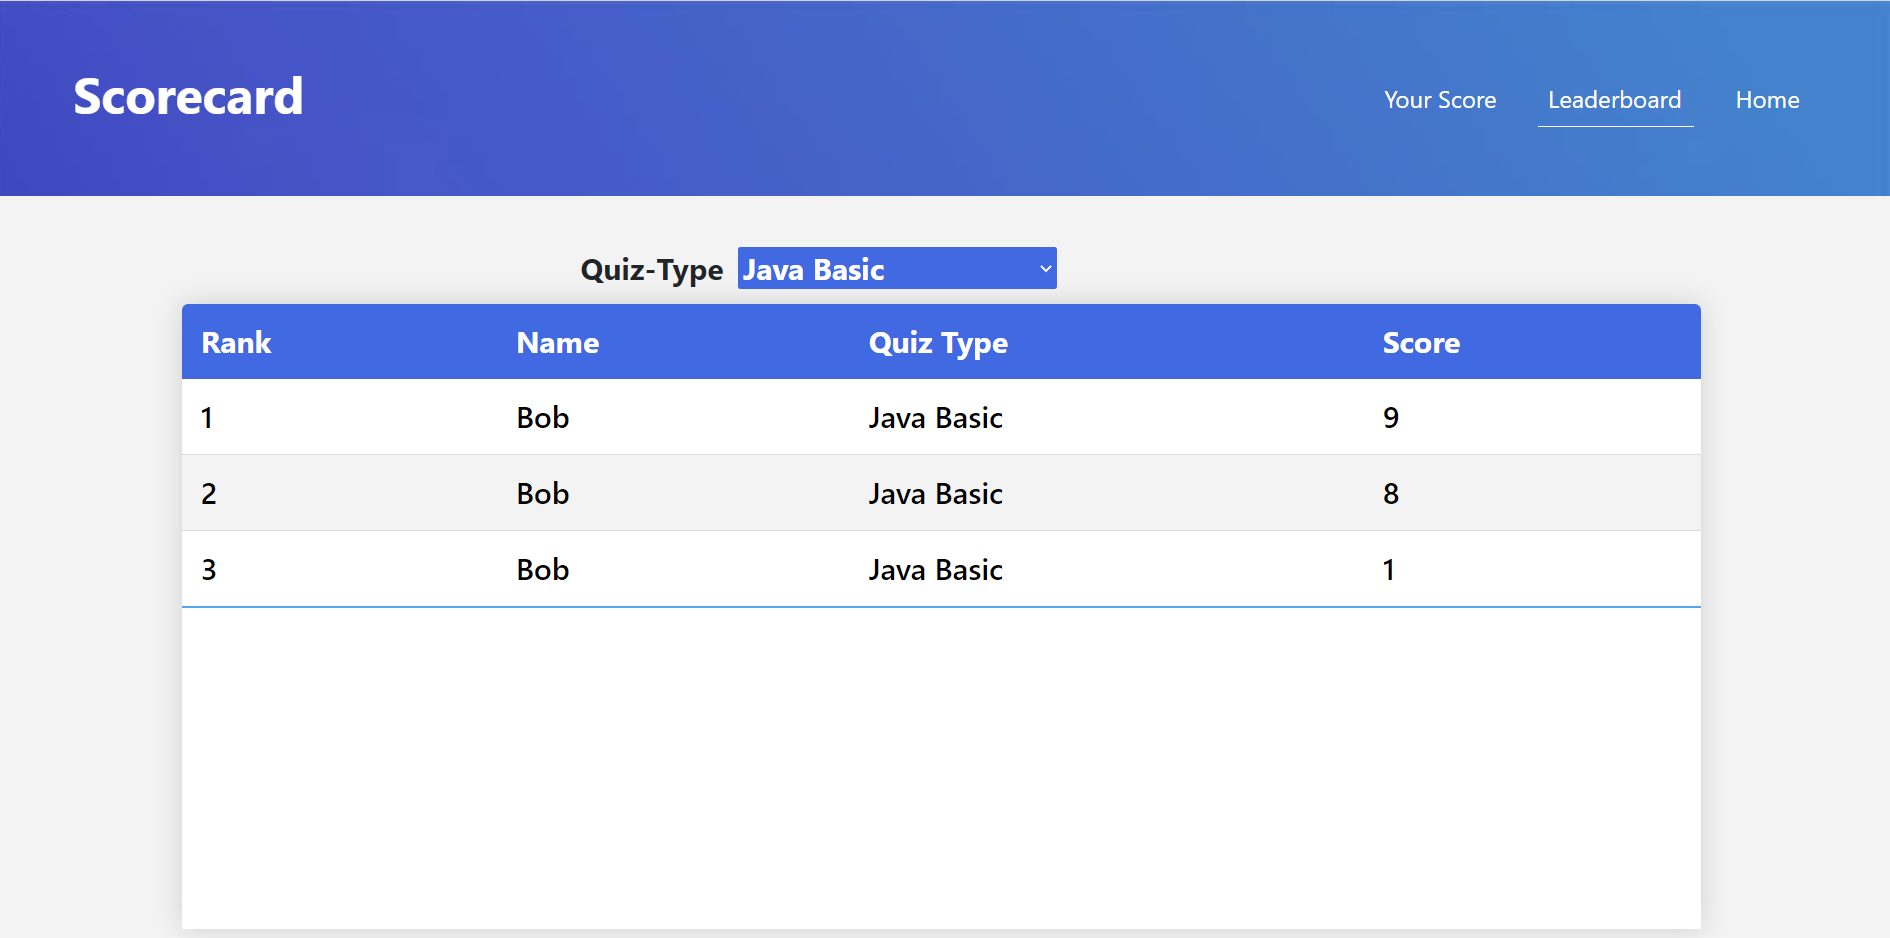1890x938 pixels.
Task: Click the dropdown chevron on Java Basic selector
Action: pyautogui.click(x=1043, y=268)
